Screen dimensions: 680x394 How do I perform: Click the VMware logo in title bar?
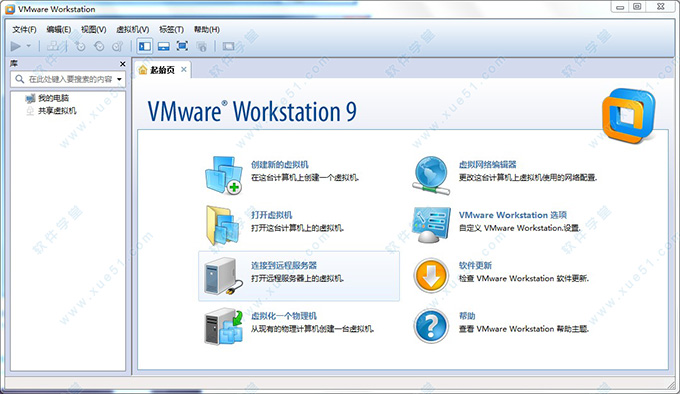coord(10,9)
